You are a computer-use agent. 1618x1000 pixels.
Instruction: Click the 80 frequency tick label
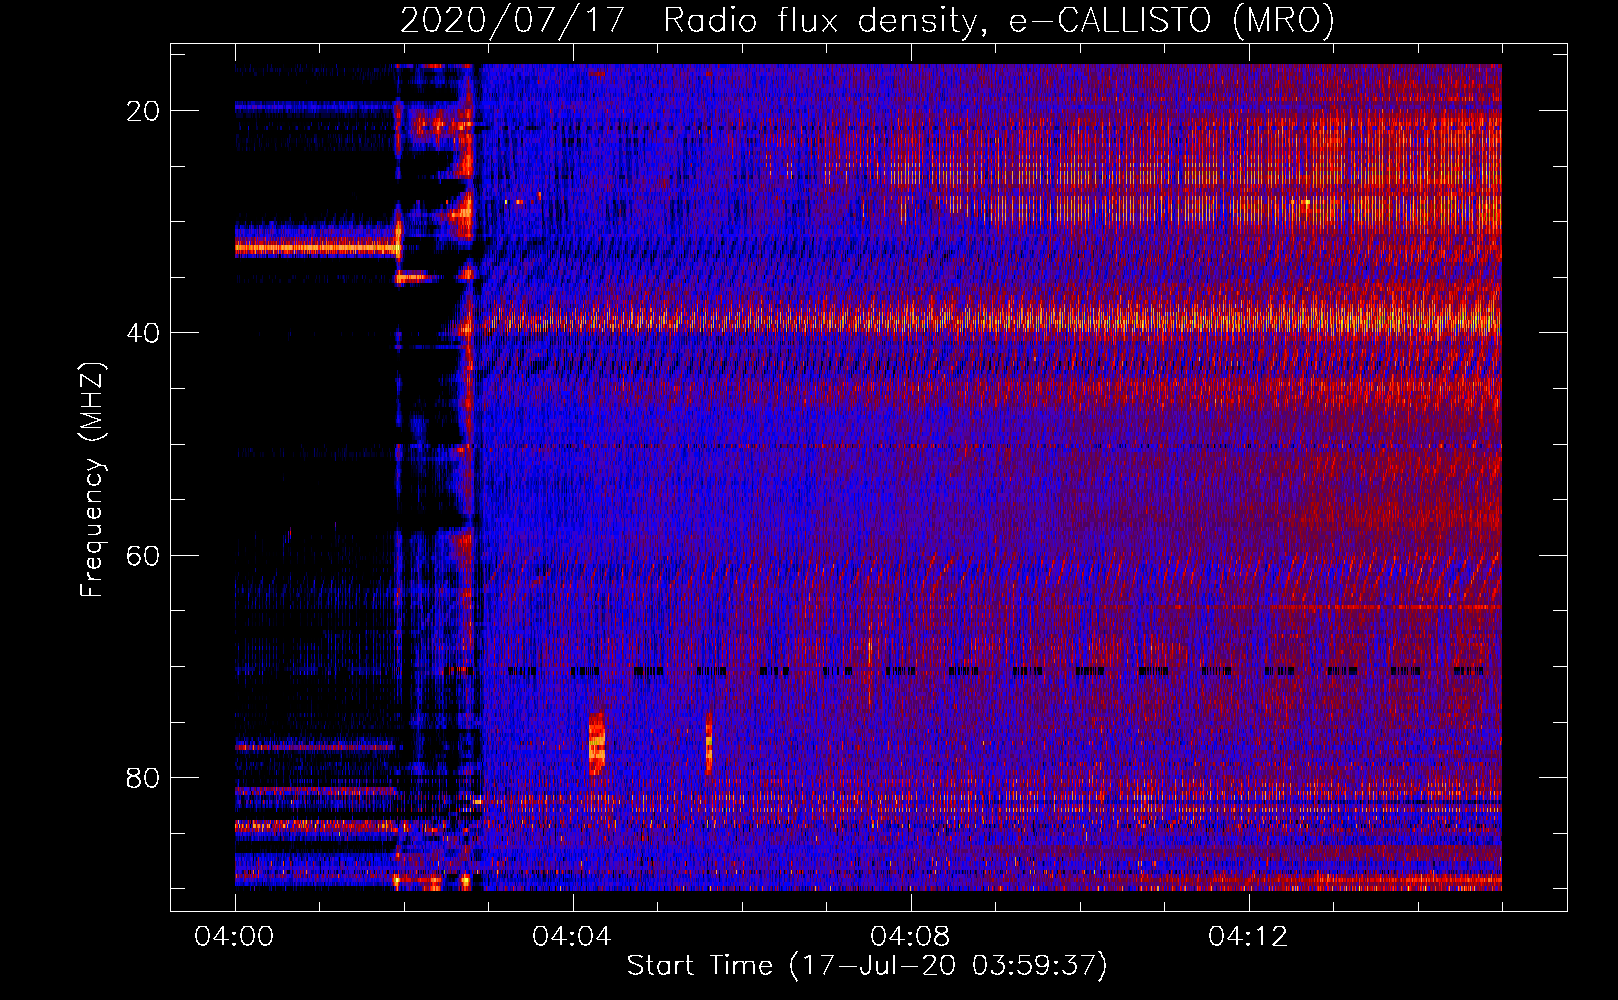[x=143, y=777]
